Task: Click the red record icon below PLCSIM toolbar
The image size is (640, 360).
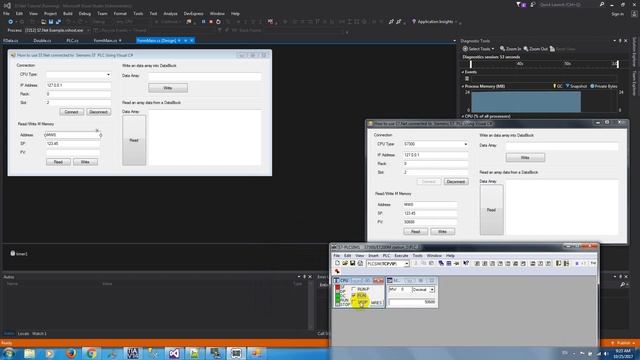Action: (x=337, y=271)
